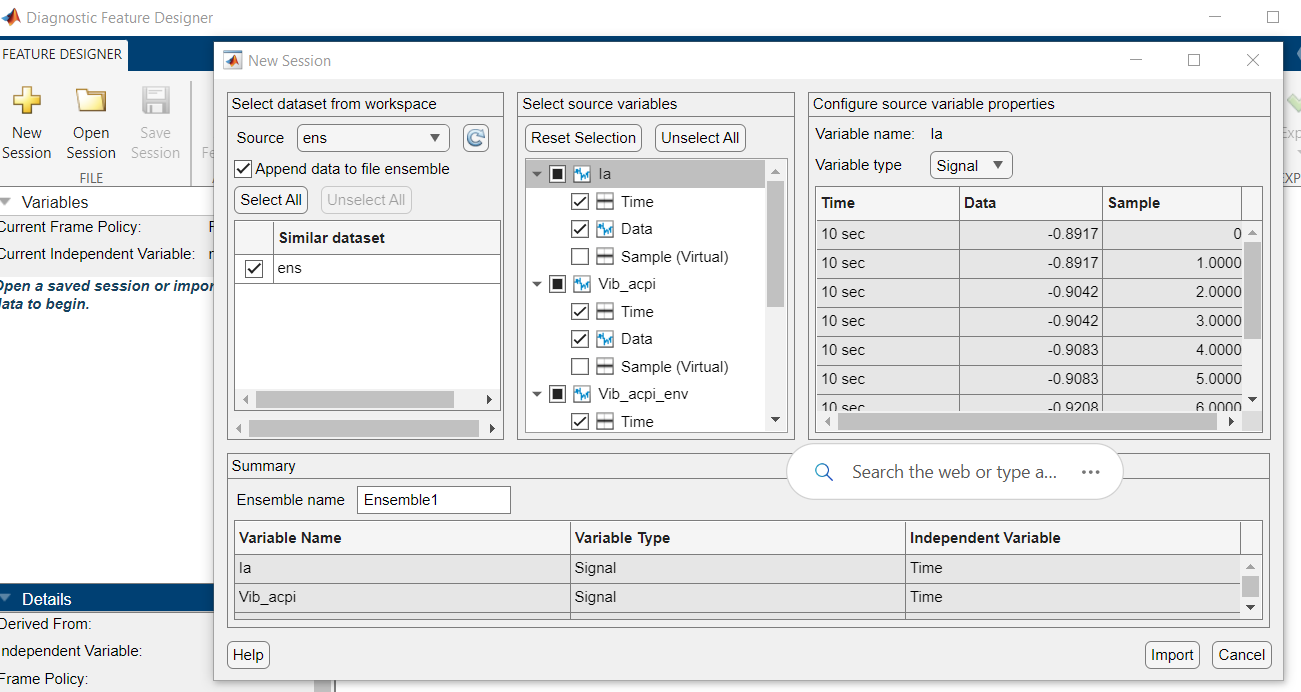The width and height of the screenshot is (1301, 692).
Task: Check Sample (Virtual) under Ia
Action: 580,257
